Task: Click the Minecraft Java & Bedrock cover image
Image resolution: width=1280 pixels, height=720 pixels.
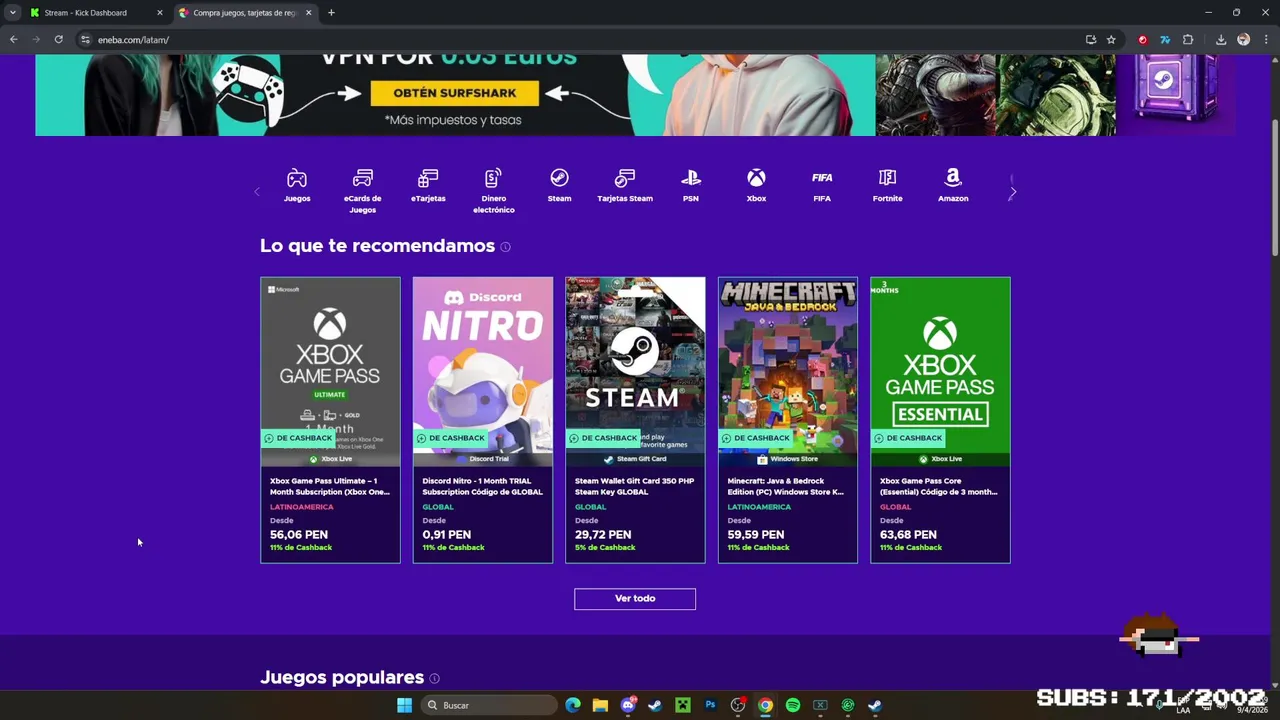Action: 787,371
